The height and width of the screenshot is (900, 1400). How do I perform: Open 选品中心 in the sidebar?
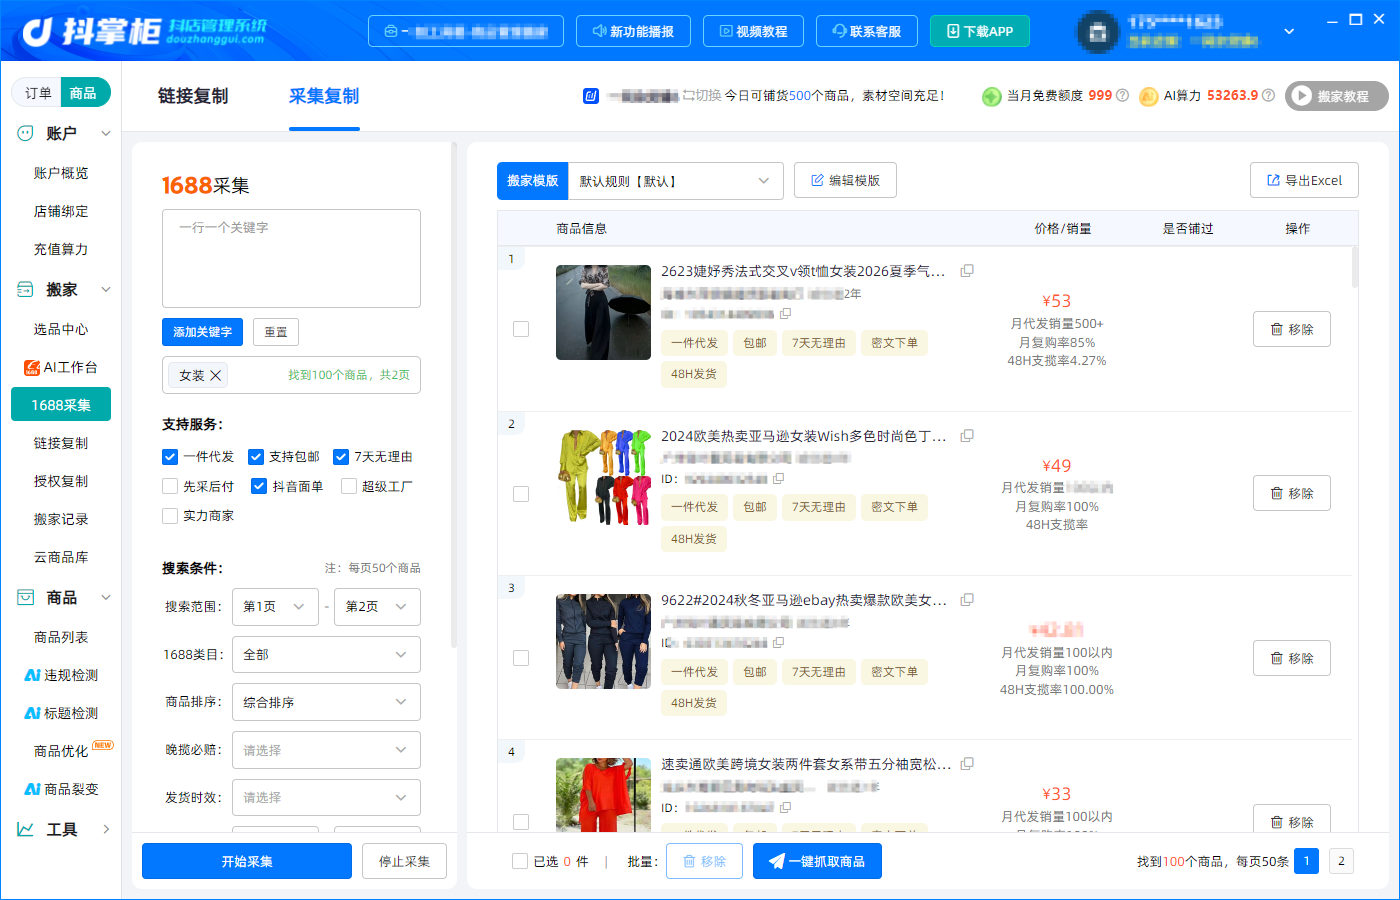coord(61,329)
